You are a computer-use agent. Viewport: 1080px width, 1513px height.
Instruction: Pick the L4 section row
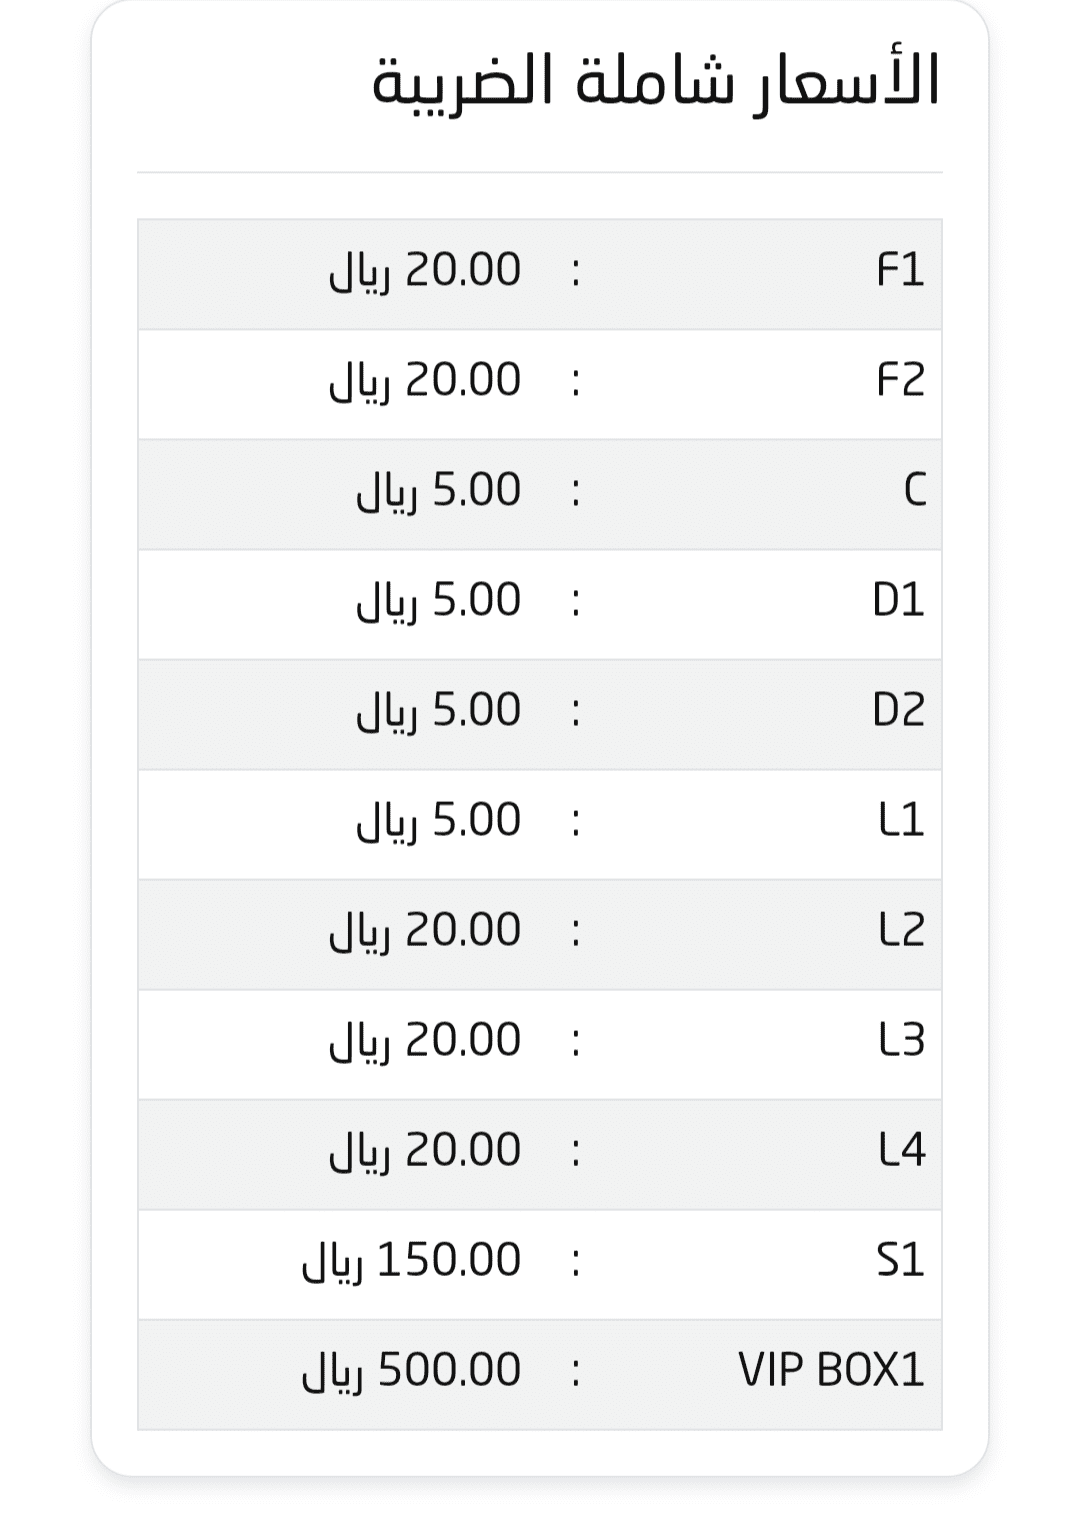click(x=540, y=1154)
